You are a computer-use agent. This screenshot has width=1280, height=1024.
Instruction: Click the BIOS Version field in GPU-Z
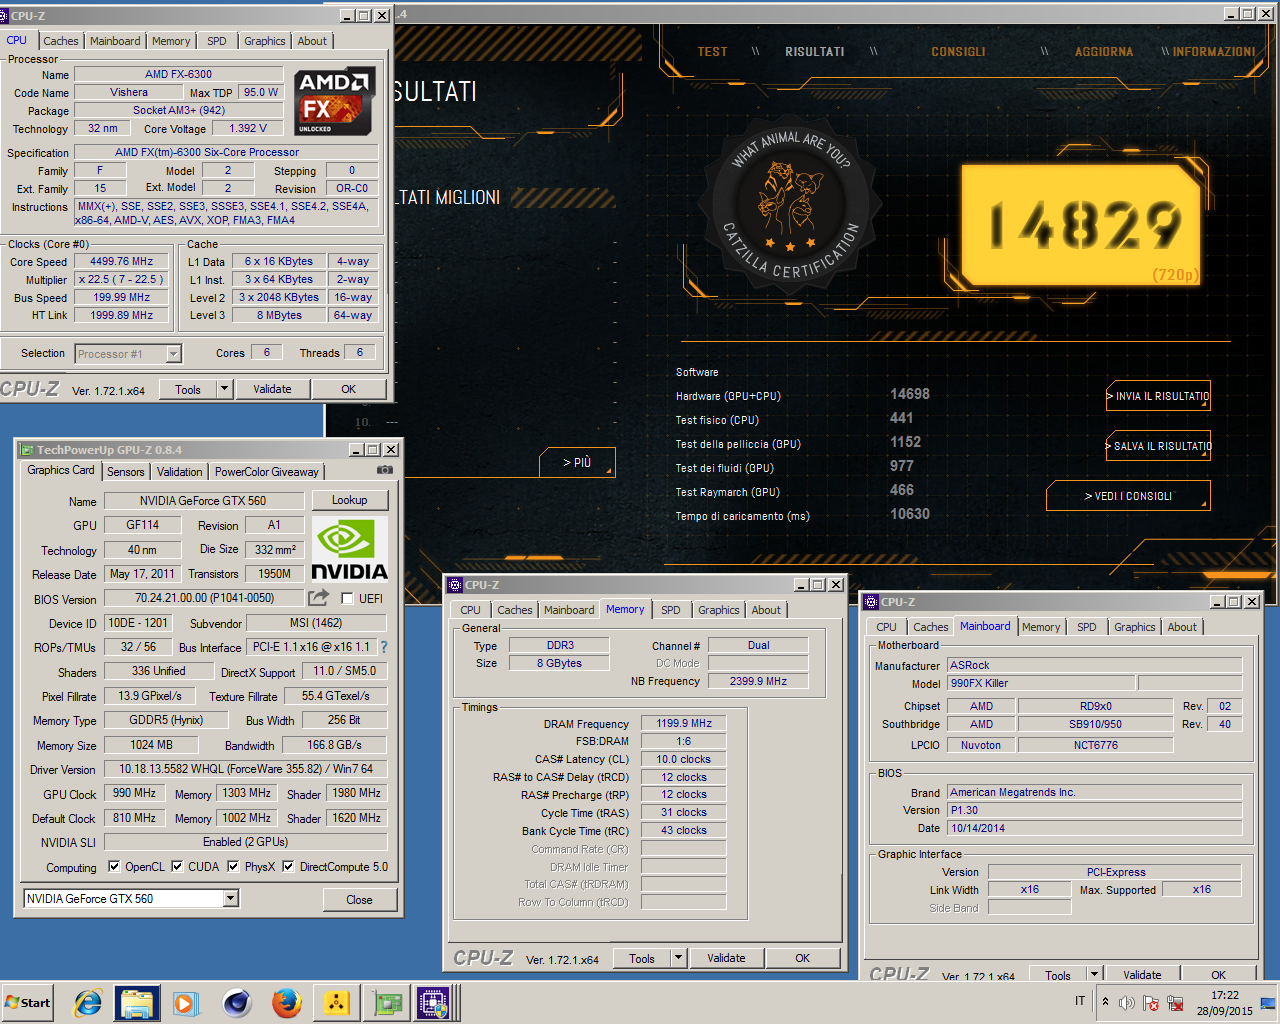pos(205,598)
